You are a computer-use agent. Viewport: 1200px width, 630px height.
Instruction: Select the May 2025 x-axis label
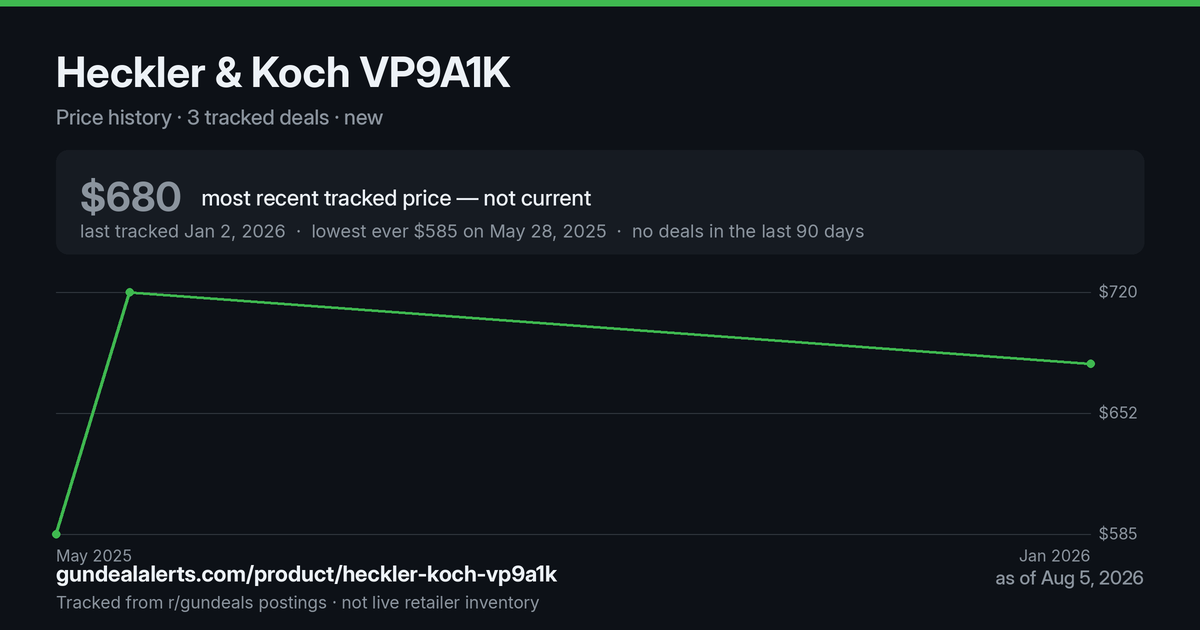coord(94,556)
